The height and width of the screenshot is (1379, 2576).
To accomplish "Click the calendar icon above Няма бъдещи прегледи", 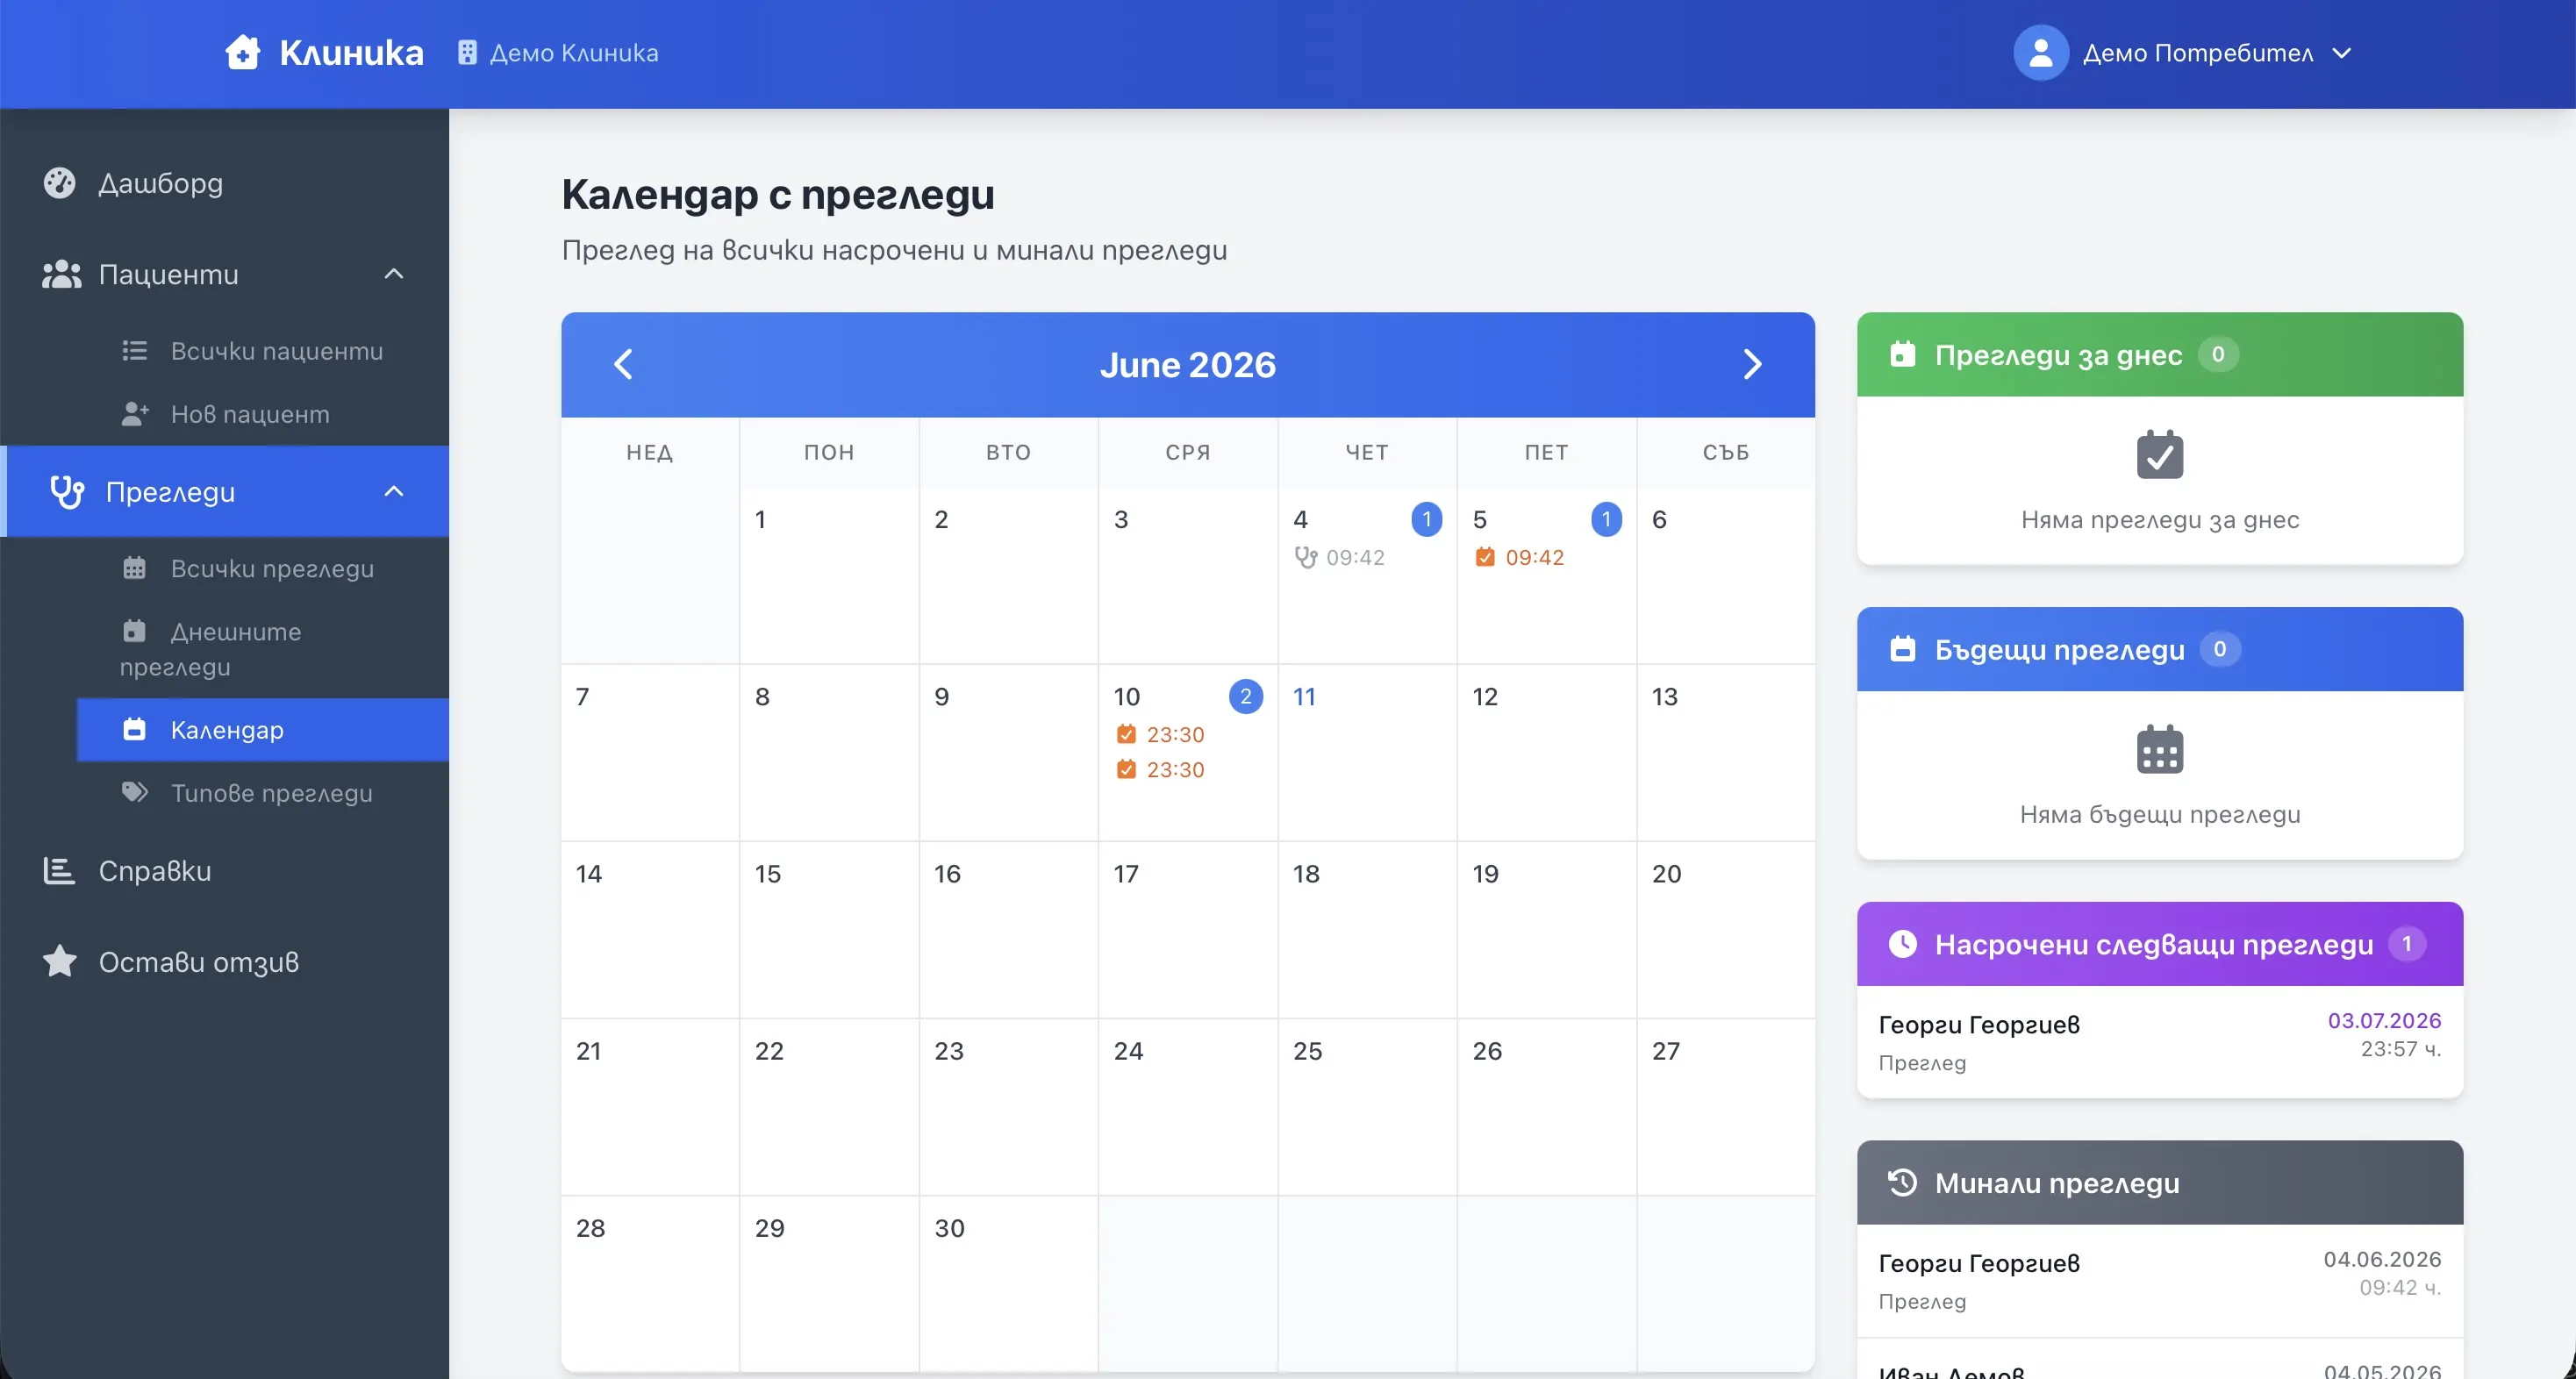I will click(x=2160, y=750).
